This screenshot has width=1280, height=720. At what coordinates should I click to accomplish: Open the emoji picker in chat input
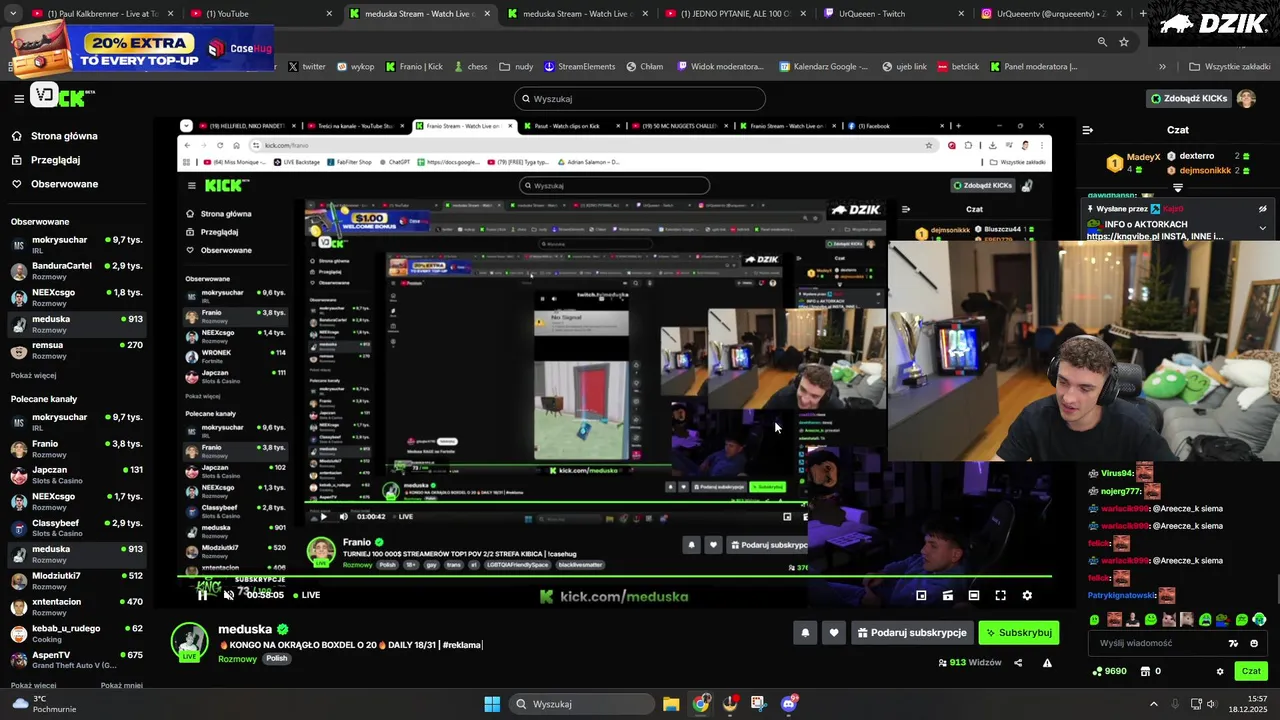pos(1254,643)
